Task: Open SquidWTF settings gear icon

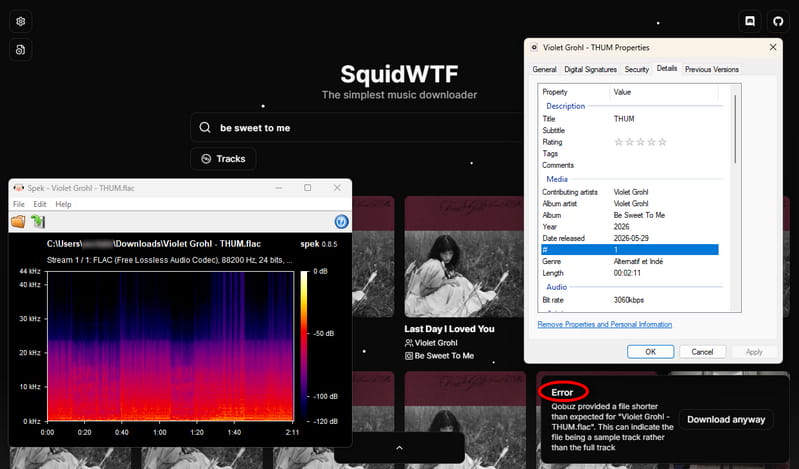Action: 20,21
